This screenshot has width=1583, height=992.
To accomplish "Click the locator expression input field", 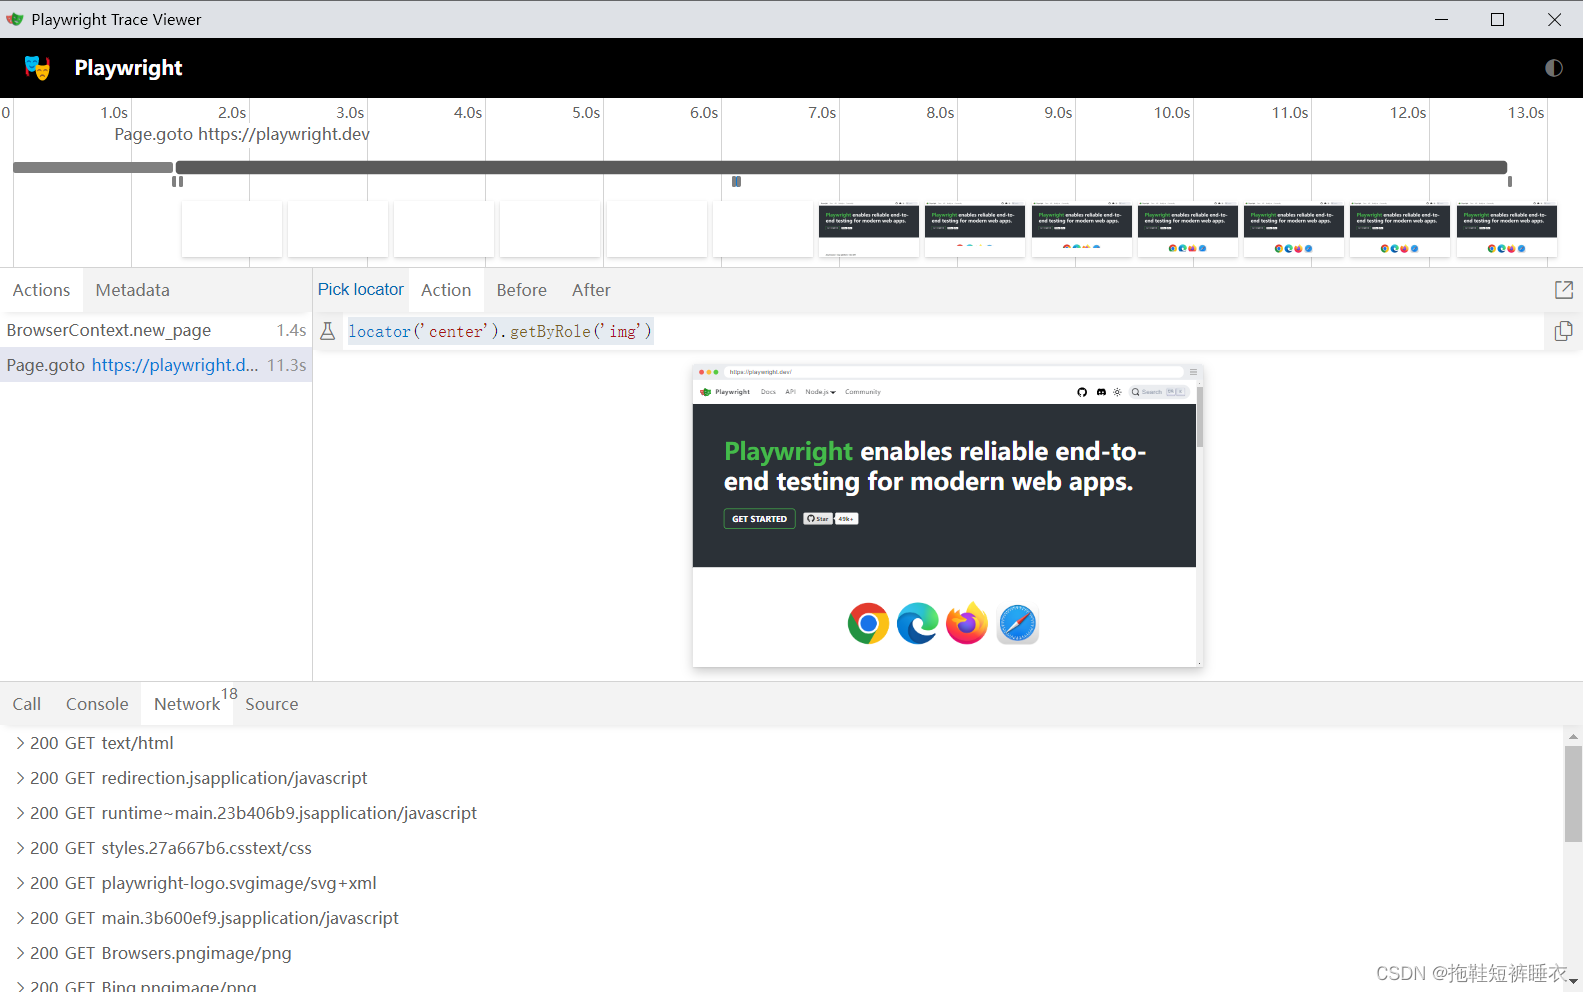I will tap(944, 331).
